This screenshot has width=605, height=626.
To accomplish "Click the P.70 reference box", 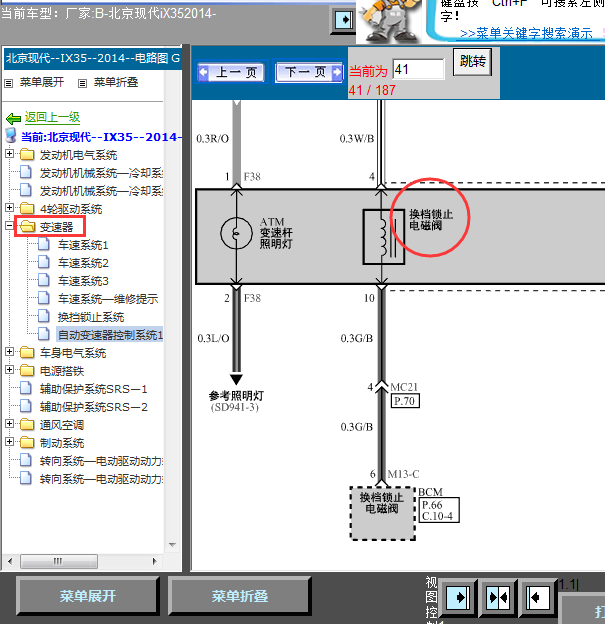I will [405, 401].
